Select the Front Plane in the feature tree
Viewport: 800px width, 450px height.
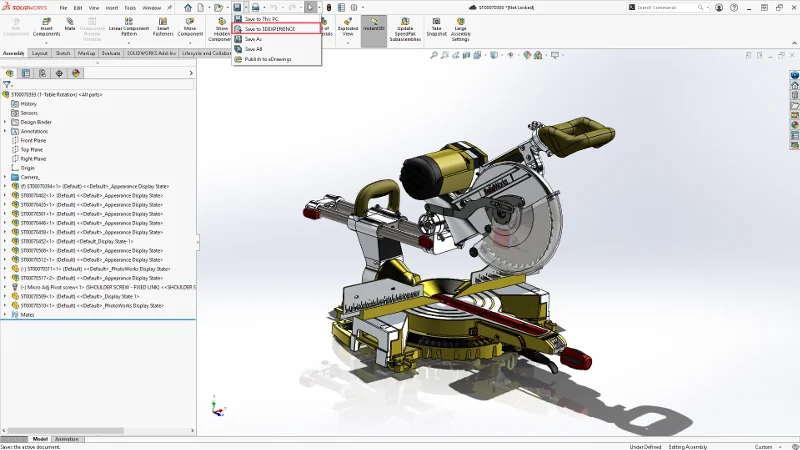click(33, 140)
